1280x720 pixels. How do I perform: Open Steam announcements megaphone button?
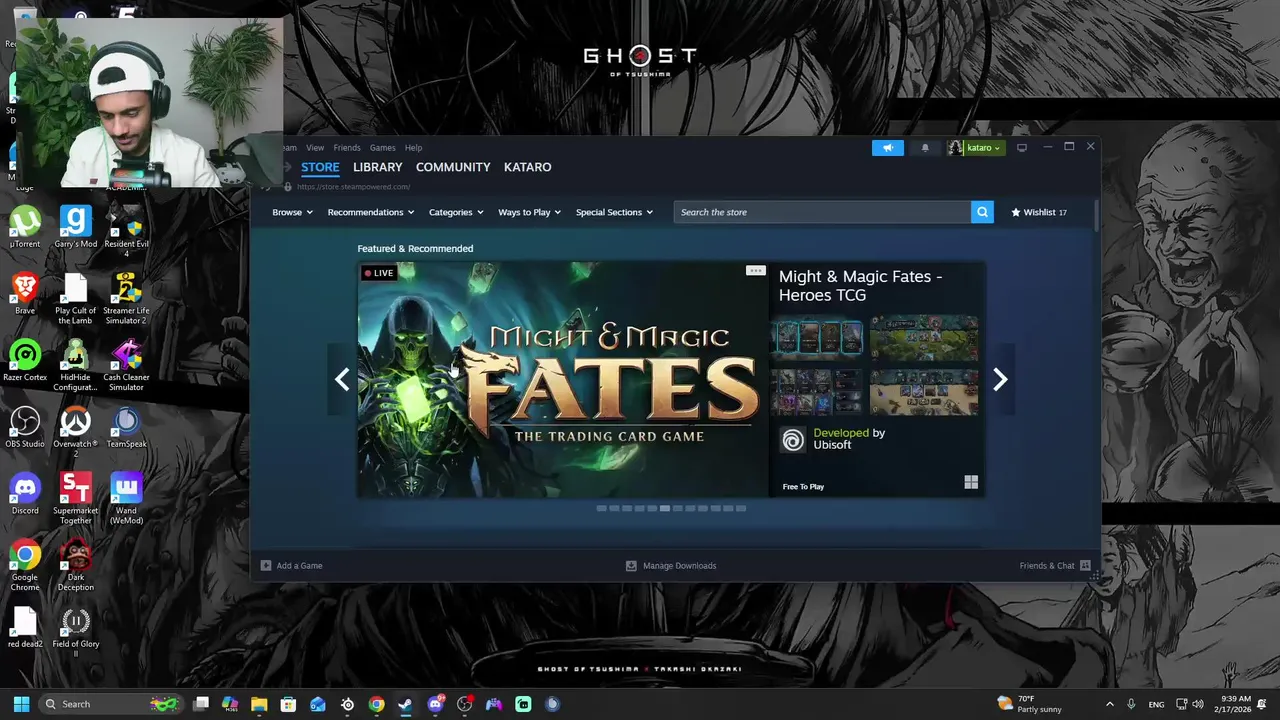(887, 148)
